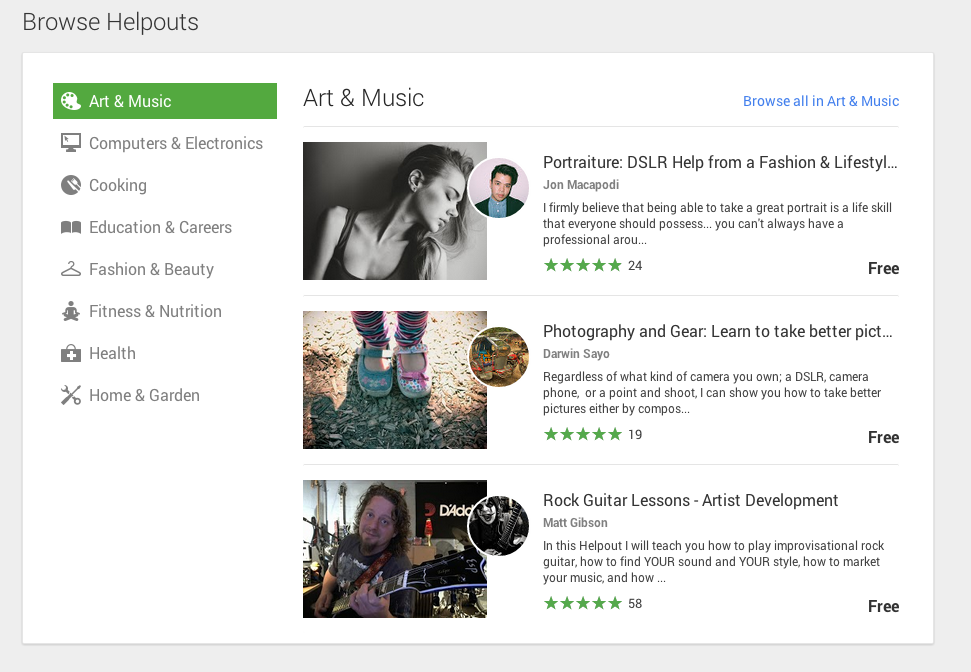Select the Art & Music palette icon

click(x=71, y=101)
